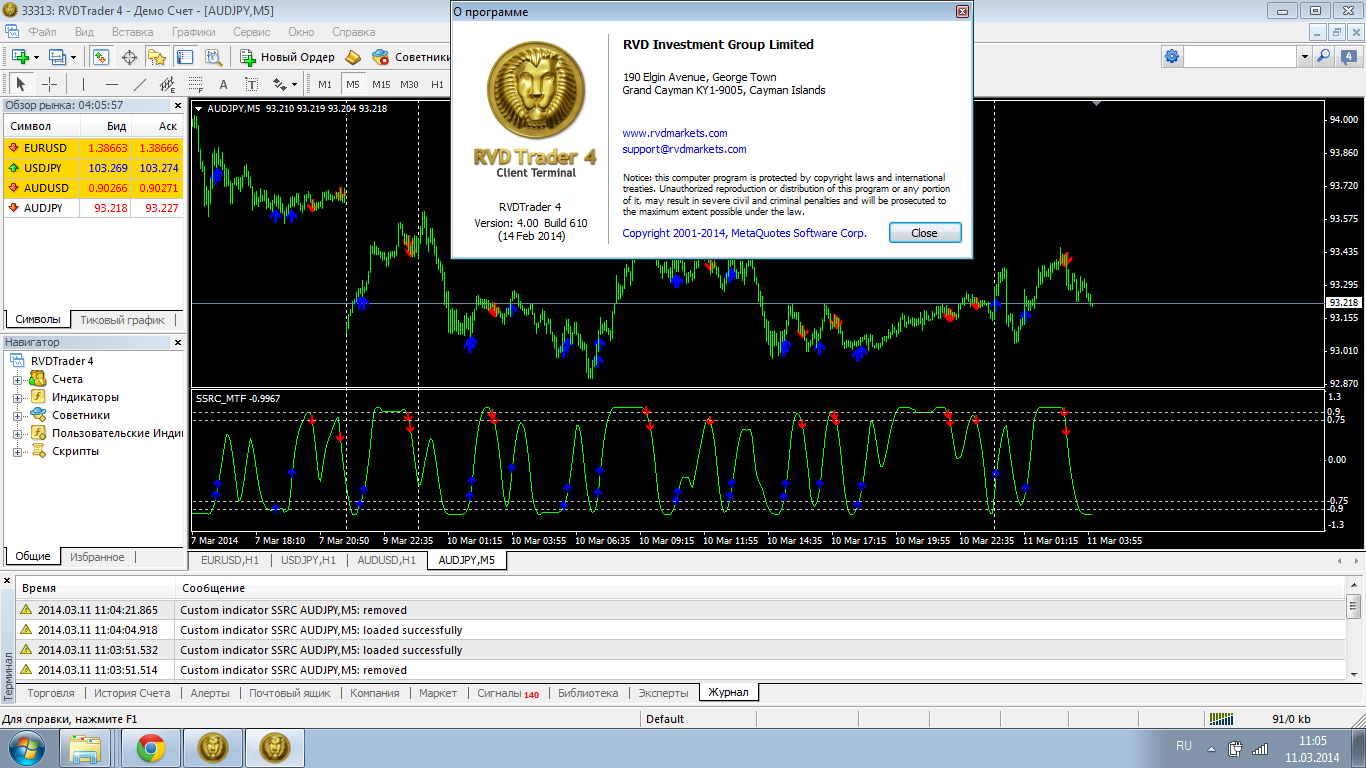Toggle the Market Watch window icon
Image resolution: width=1366 pixels, height=768 pixels.
click(101, 57)
